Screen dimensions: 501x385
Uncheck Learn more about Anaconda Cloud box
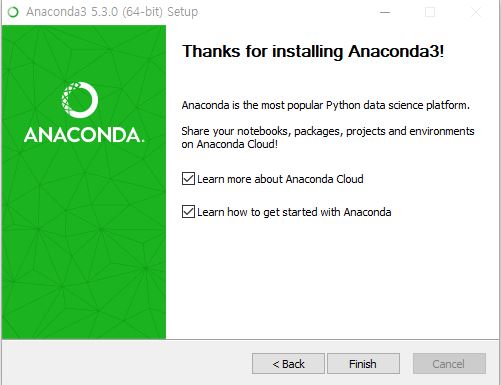[188, 179]
